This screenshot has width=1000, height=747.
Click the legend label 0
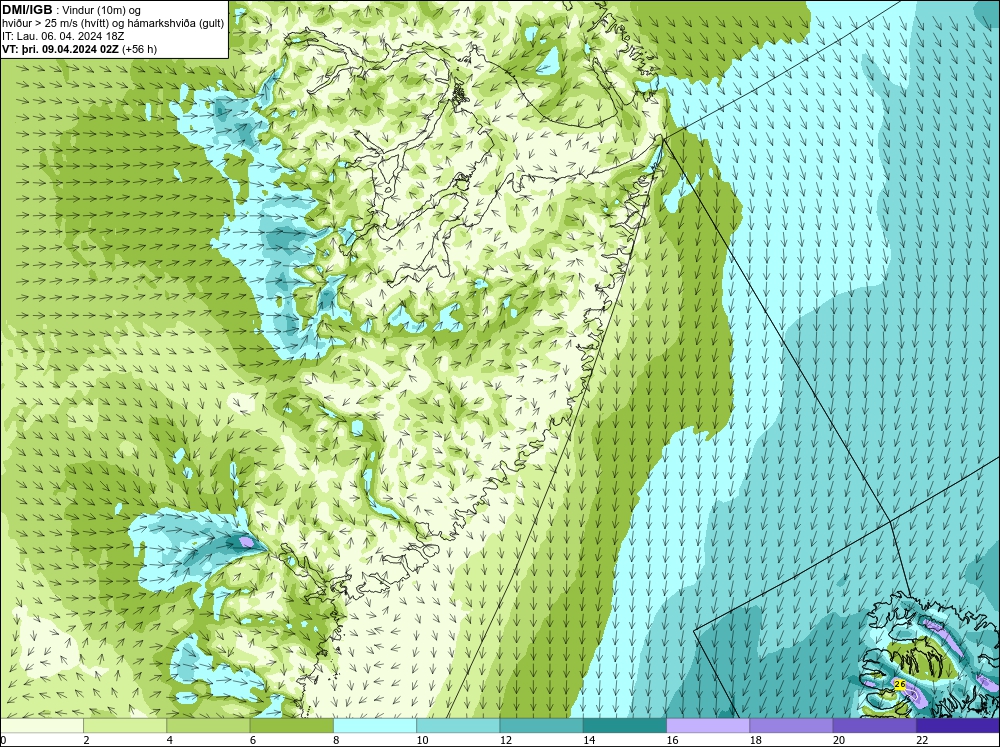pos(3,740)
